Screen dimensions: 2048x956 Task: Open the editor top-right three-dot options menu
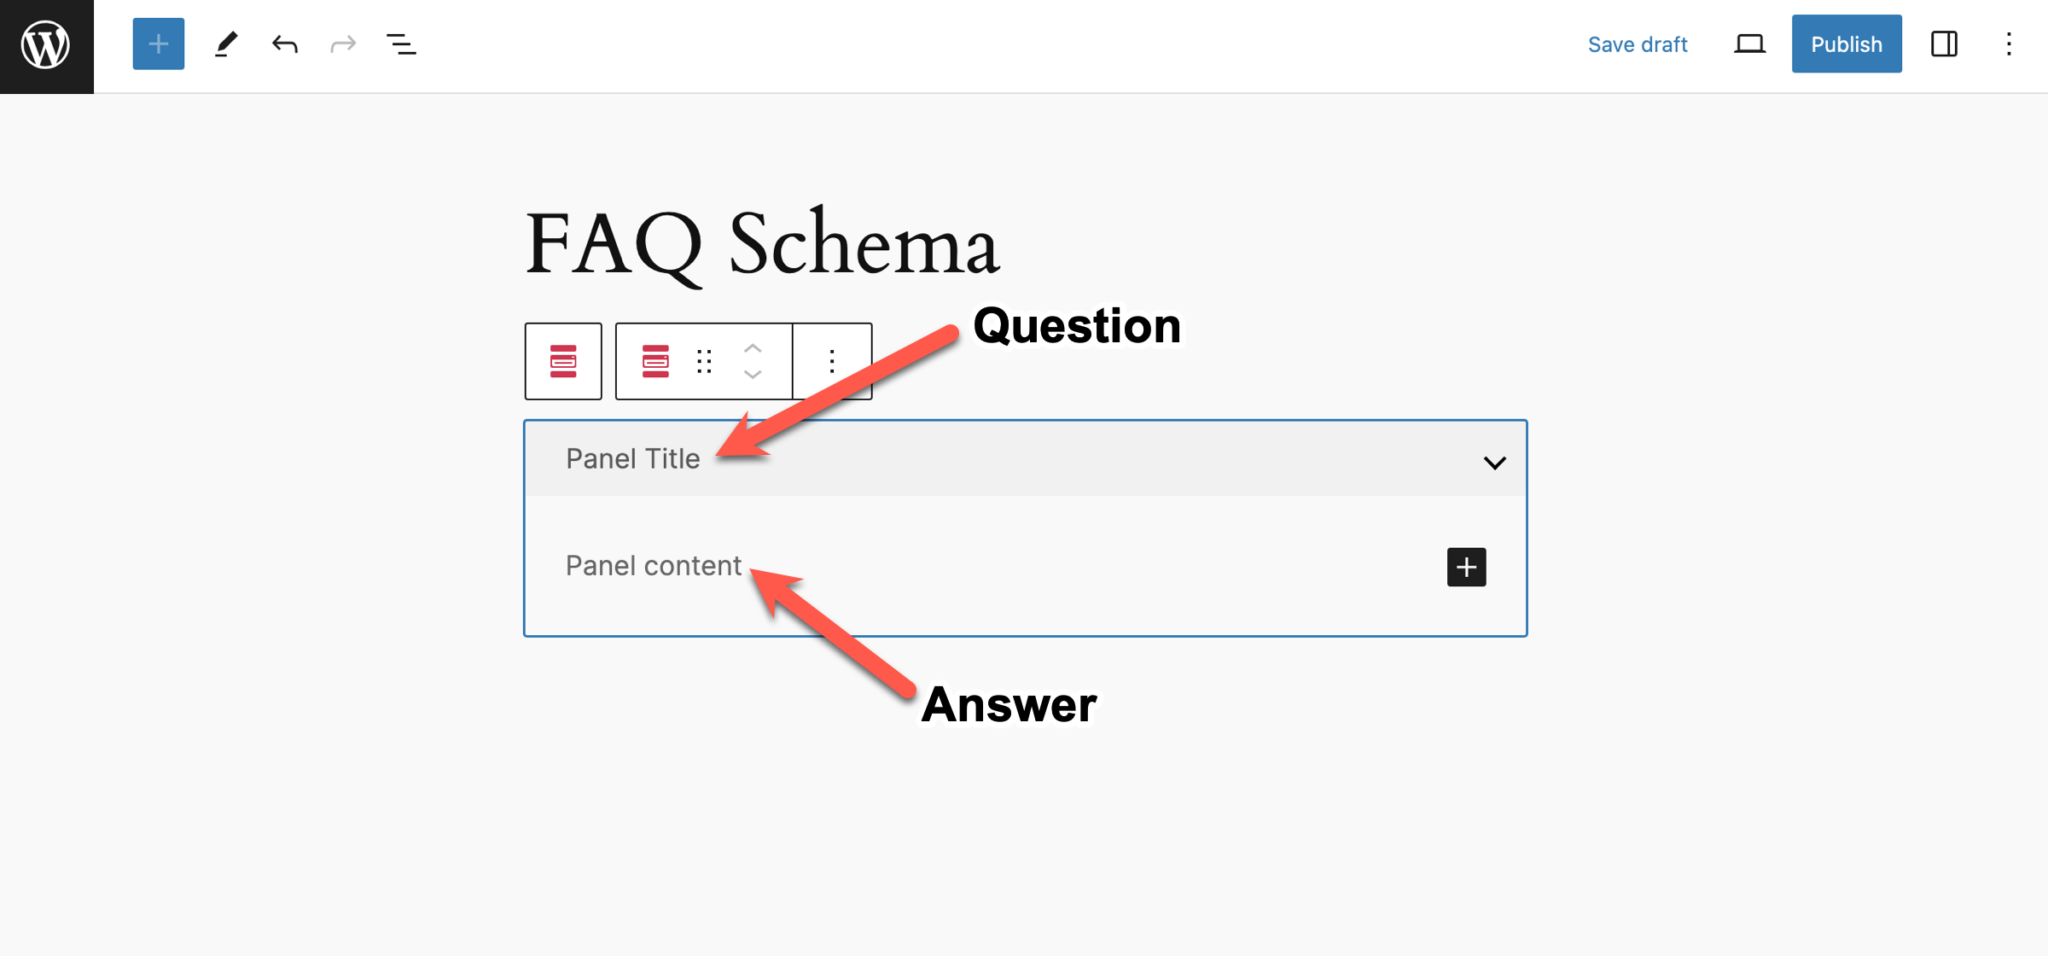2009,44
